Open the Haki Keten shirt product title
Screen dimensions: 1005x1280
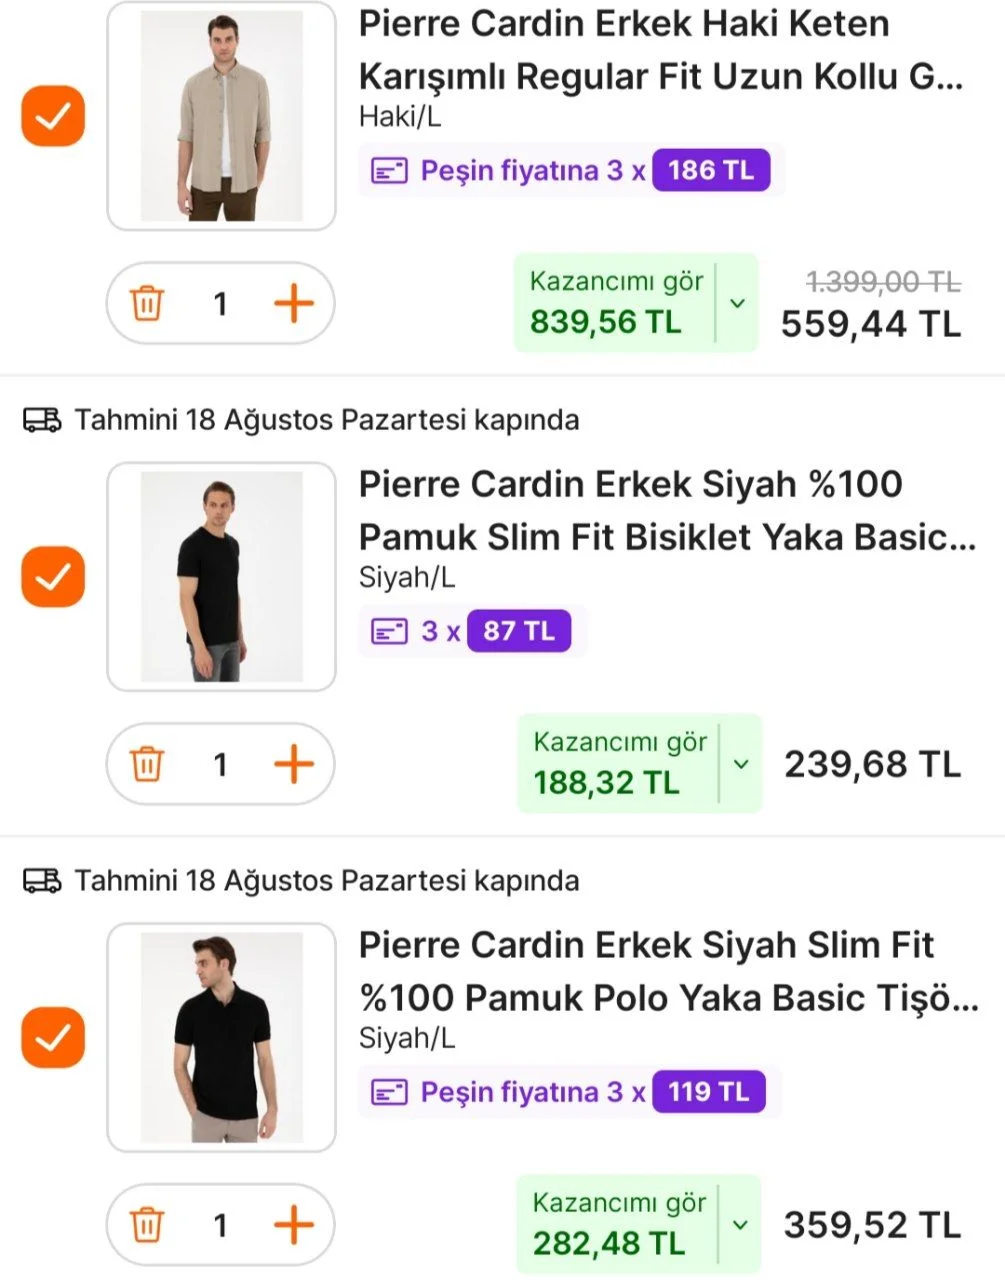tap(660, 49)
